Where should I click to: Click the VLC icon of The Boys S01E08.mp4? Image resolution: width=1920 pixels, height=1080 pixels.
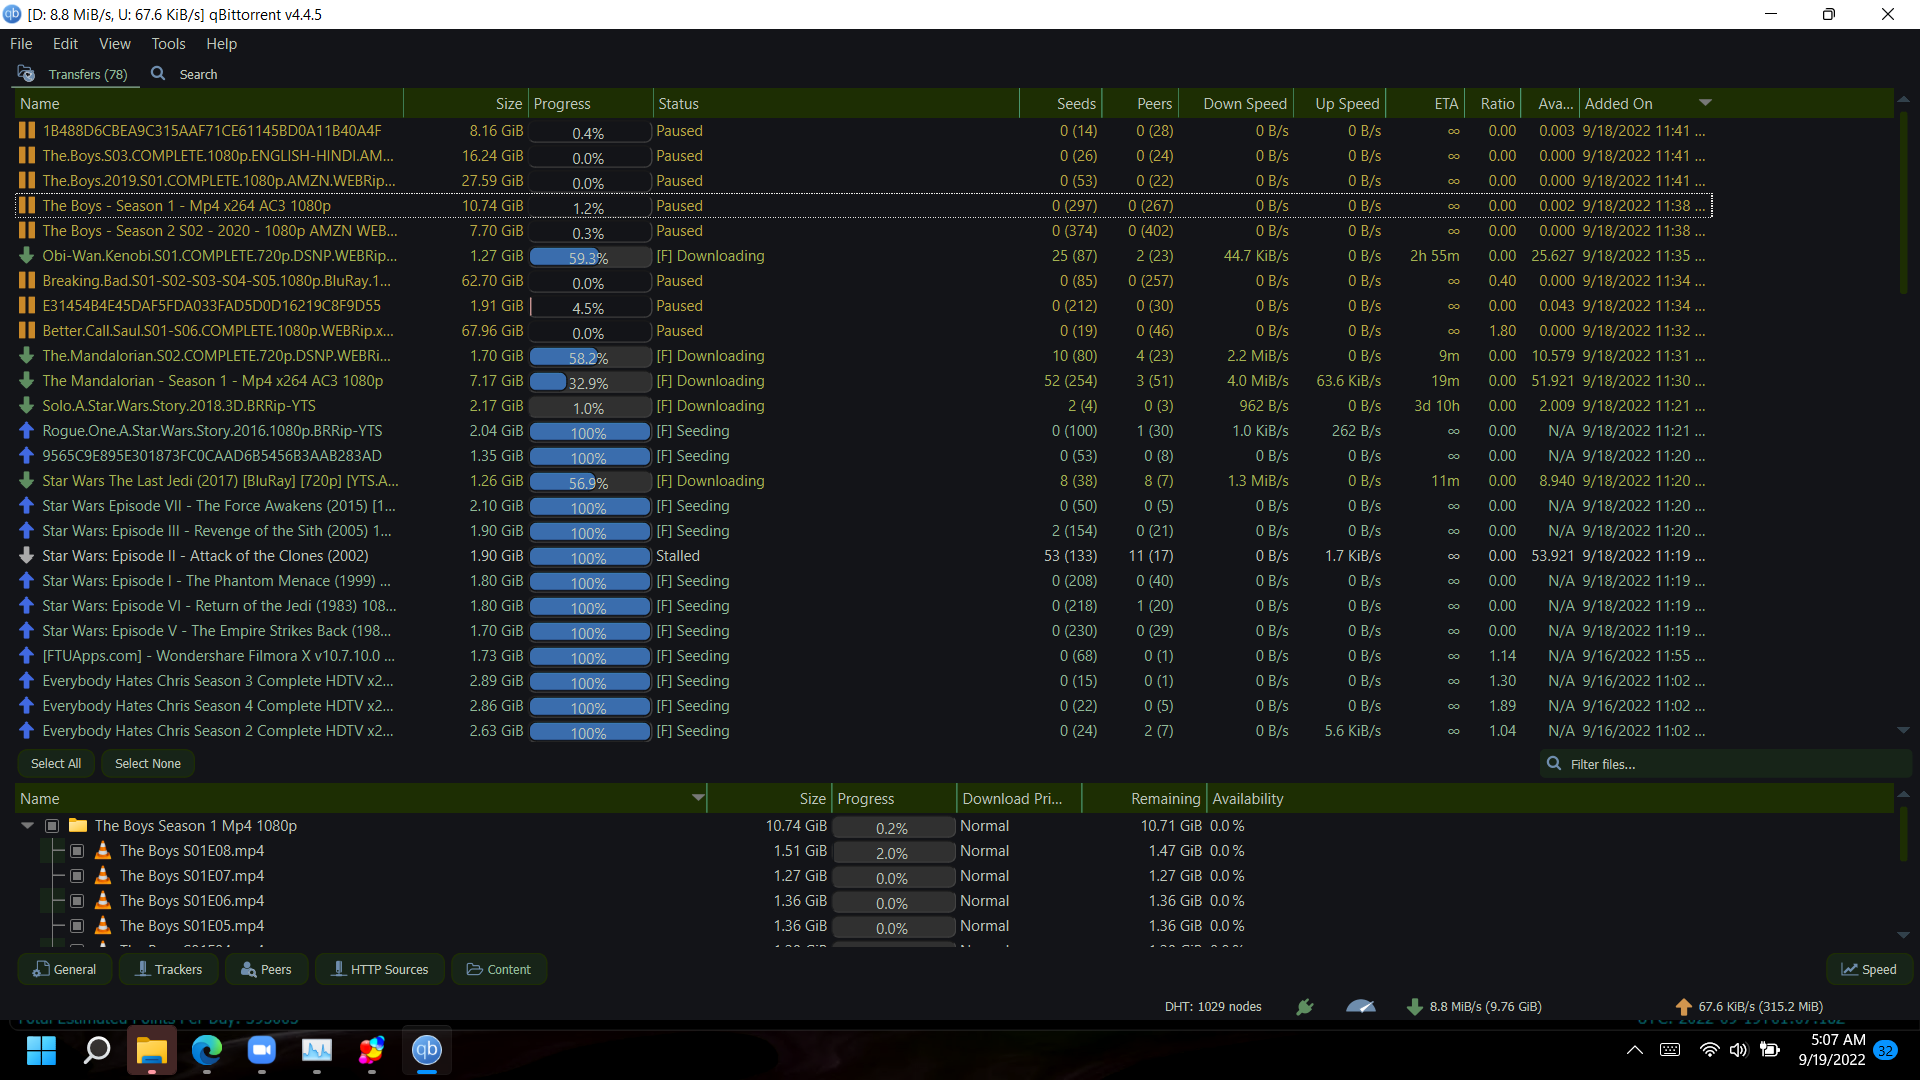click(102, 851)
